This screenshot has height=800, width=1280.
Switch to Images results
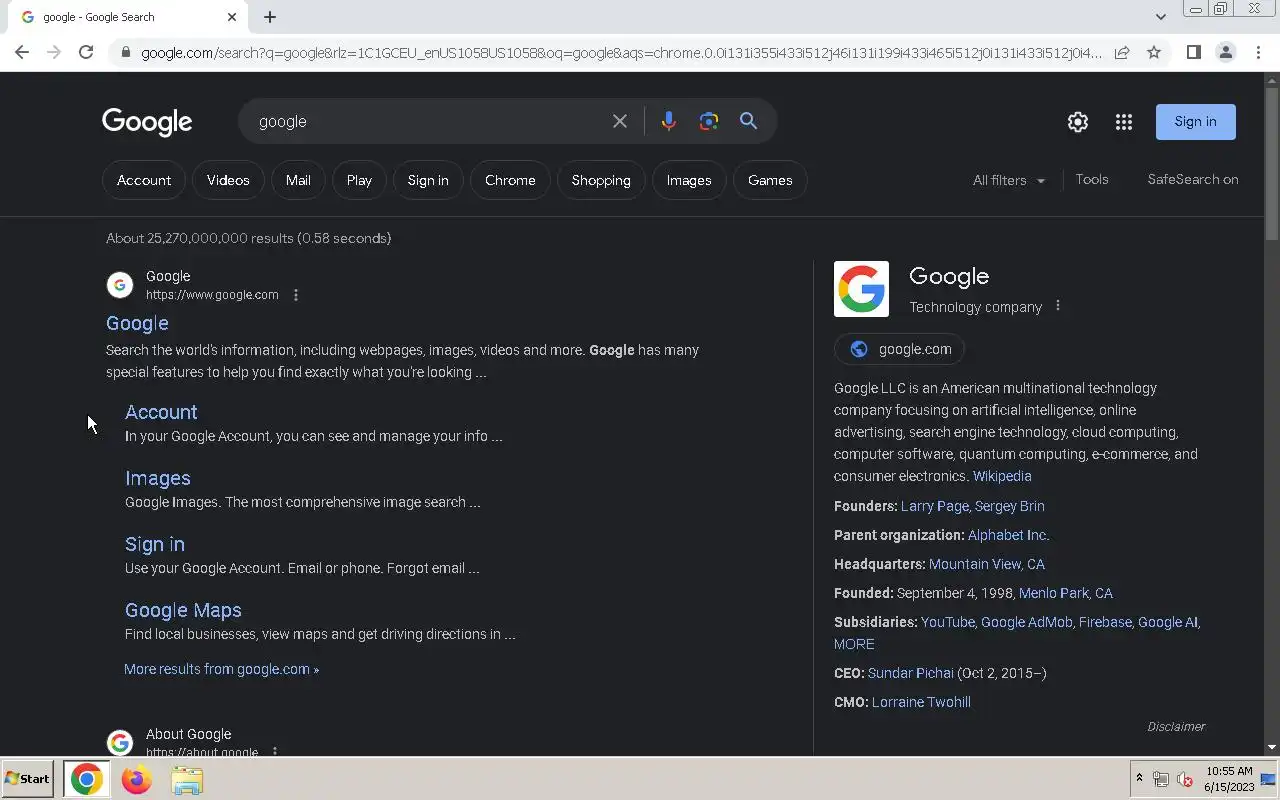point(689,180)
